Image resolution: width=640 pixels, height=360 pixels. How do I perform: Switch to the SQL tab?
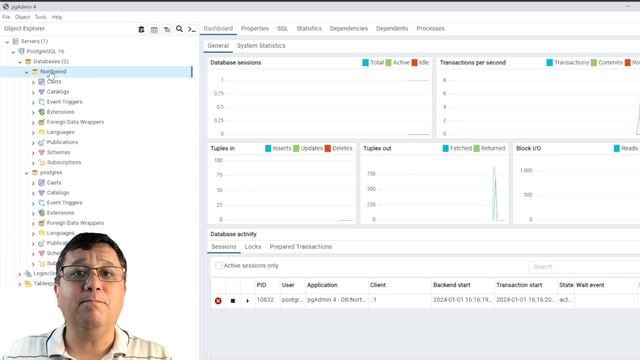point(282,29)
